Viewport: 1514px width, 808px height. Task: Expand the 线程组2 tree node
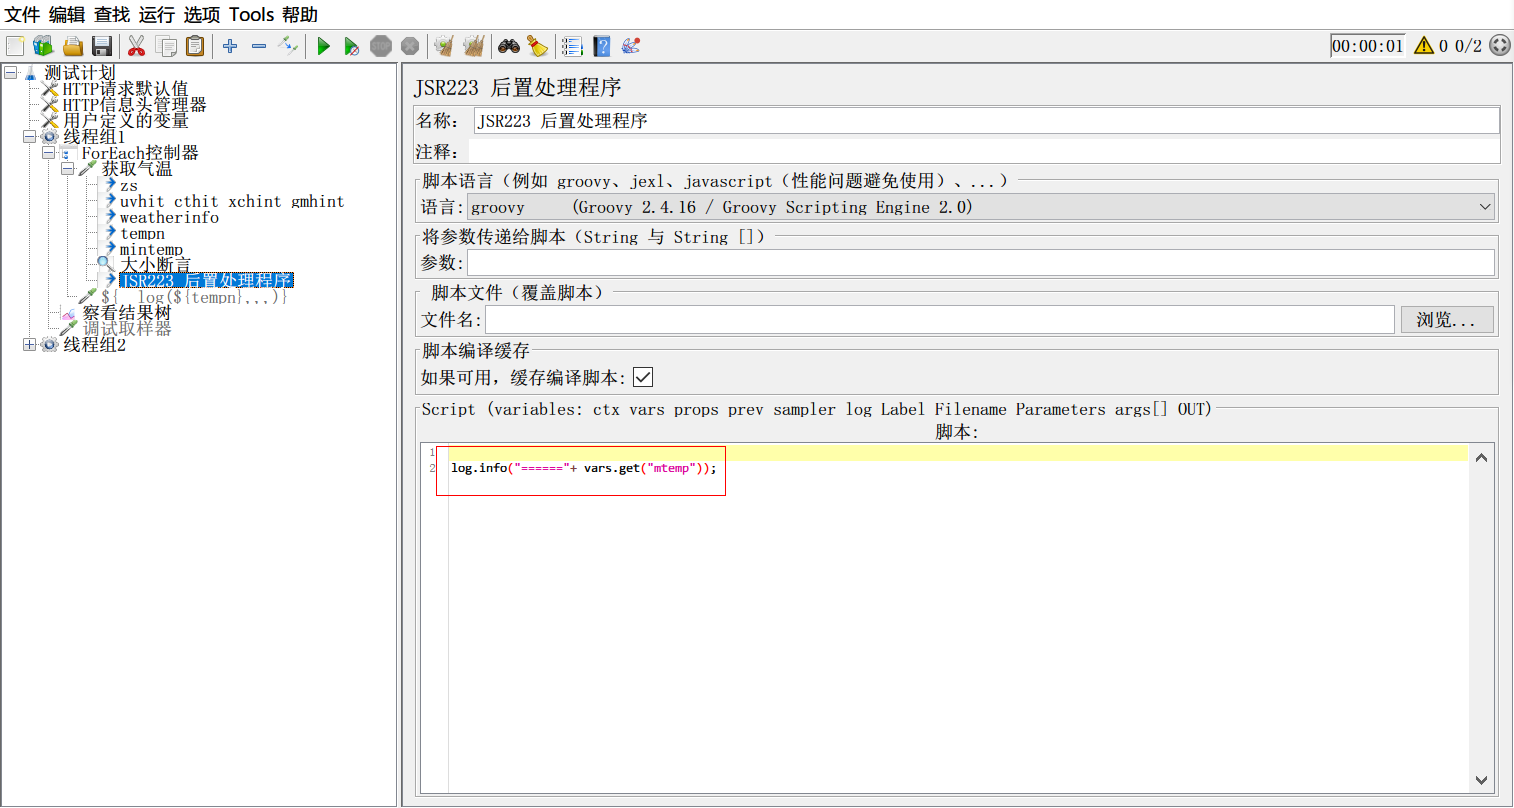[x=29, y=345]
